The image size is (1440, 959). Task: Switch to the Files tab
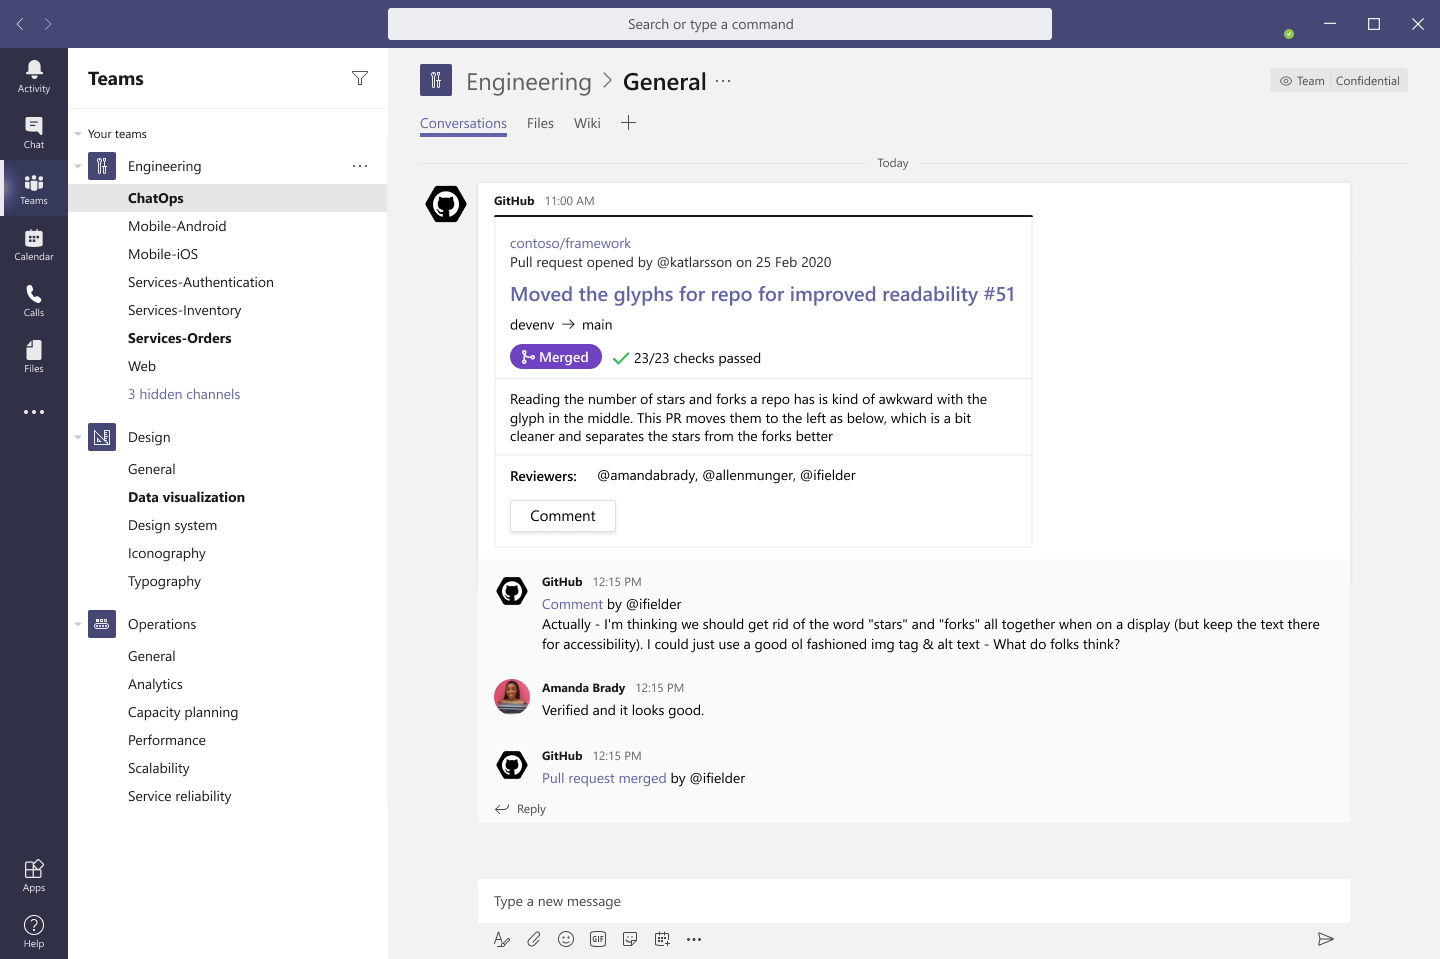(540, 123)
